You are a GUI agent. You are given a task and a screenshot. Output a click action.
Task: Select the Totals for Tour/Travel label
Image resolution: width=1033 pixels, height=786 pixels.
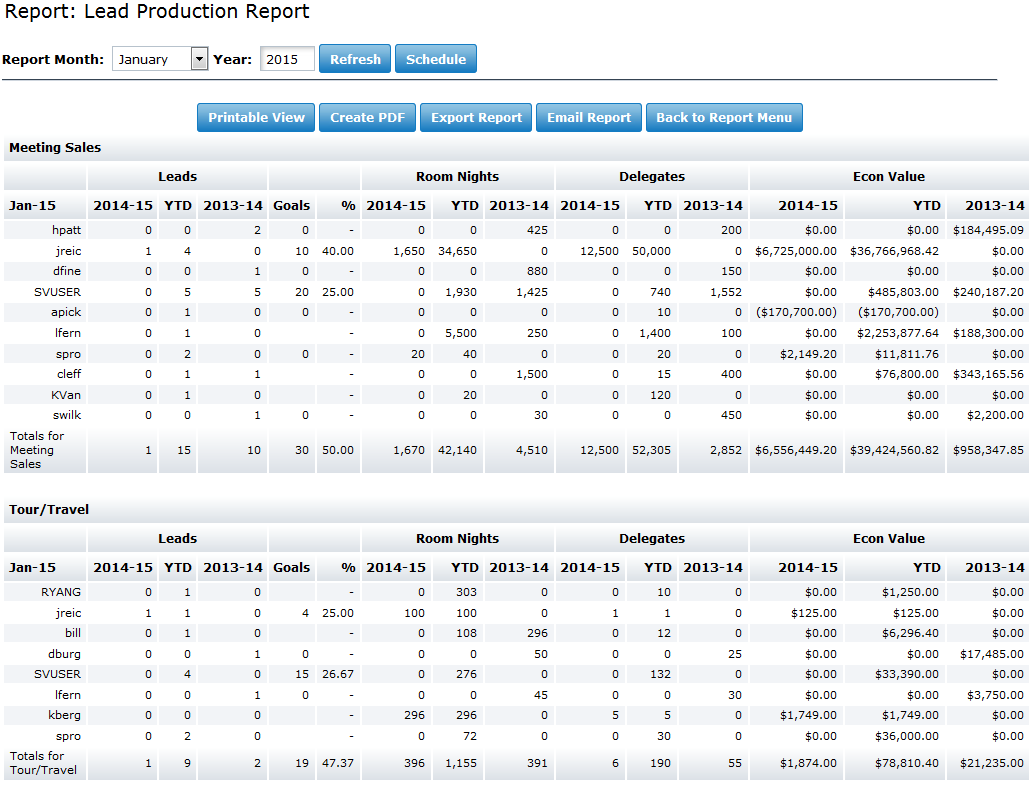[43, 763]
